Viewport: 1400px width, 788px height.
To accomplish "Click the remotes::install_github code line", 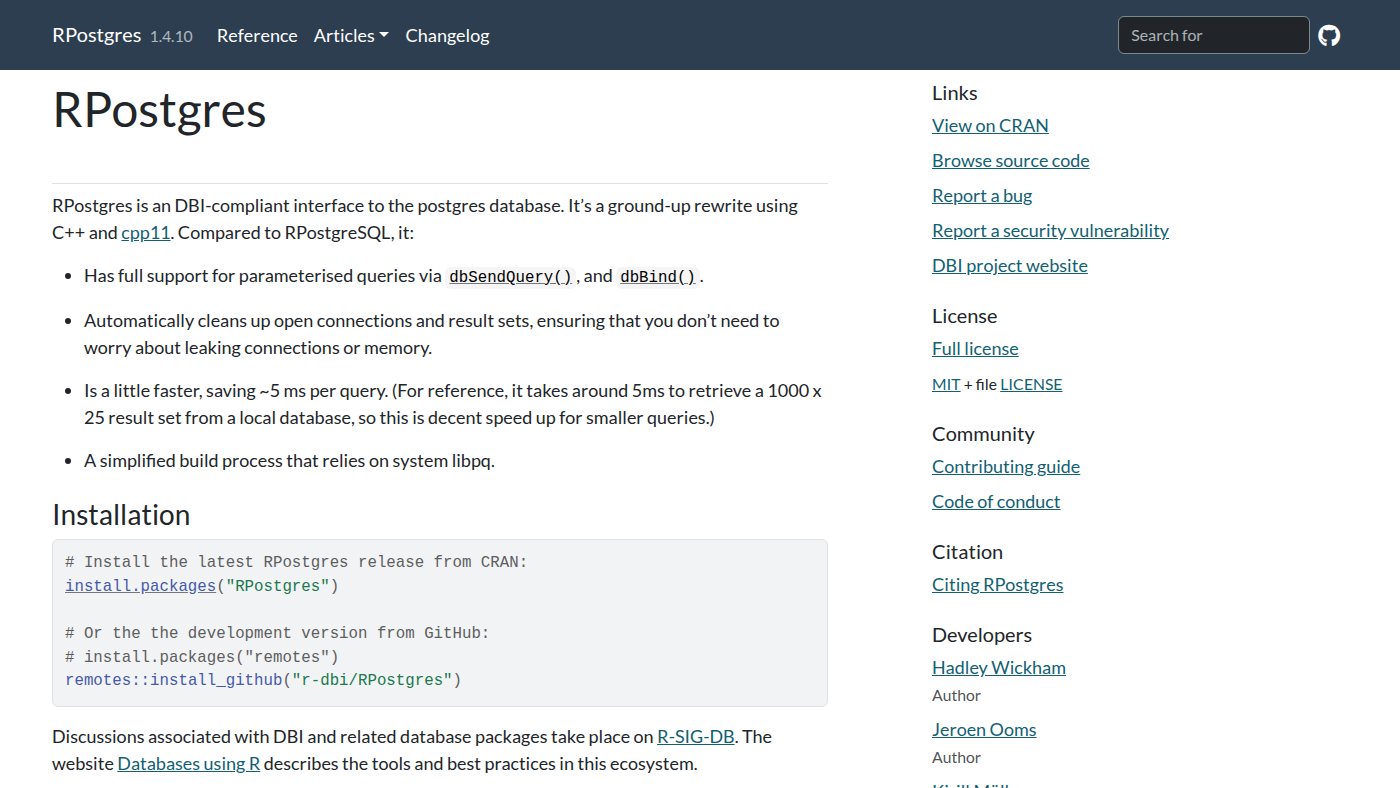I will tap(263, 681).
